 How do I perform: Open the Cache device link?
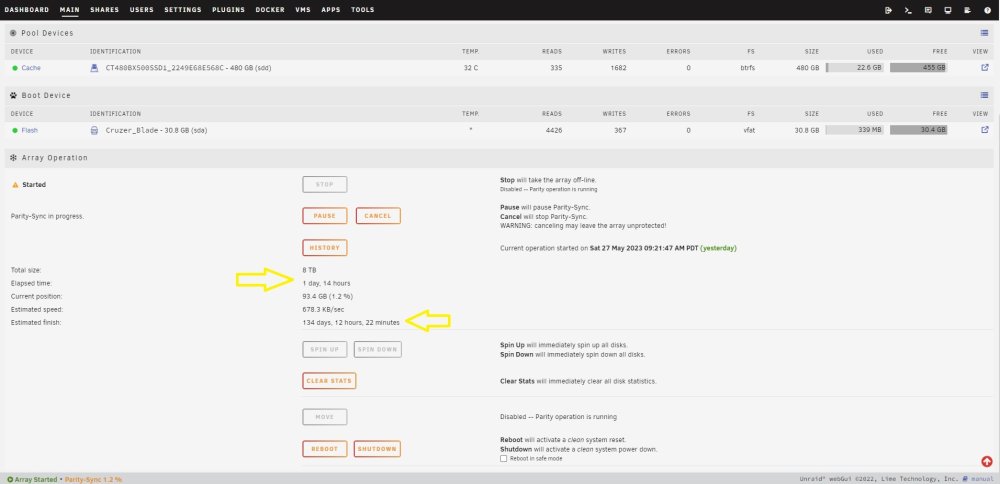point(31,68)
